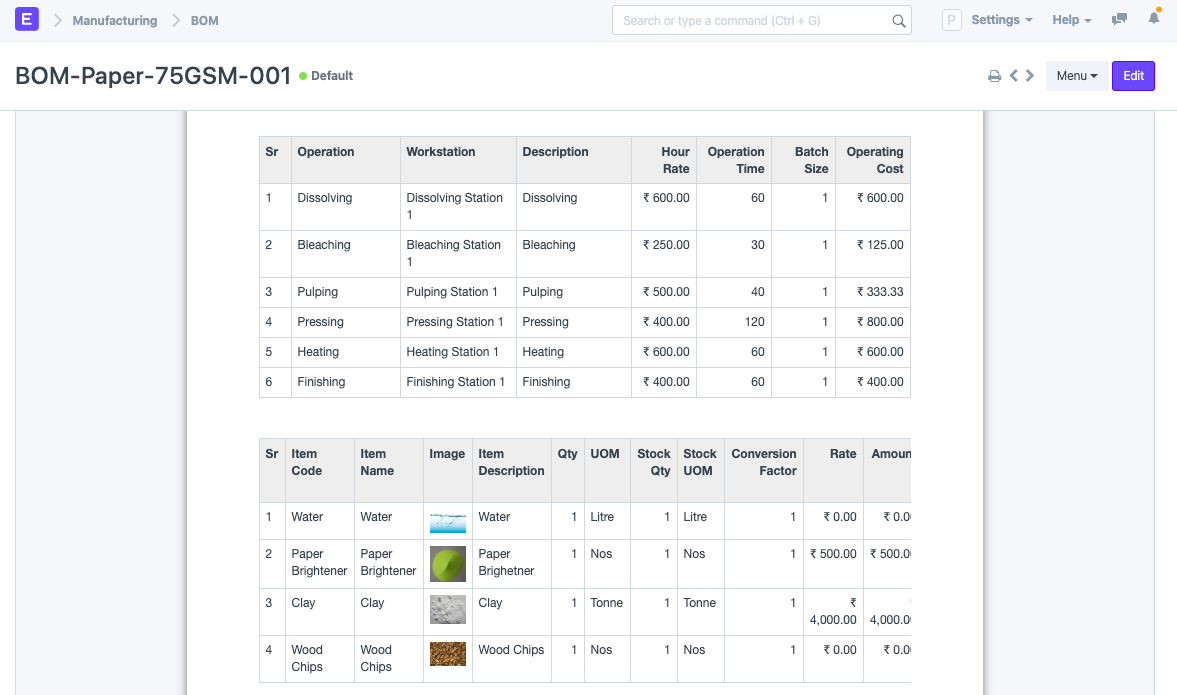Go to next document arrow

point(1030,76)
